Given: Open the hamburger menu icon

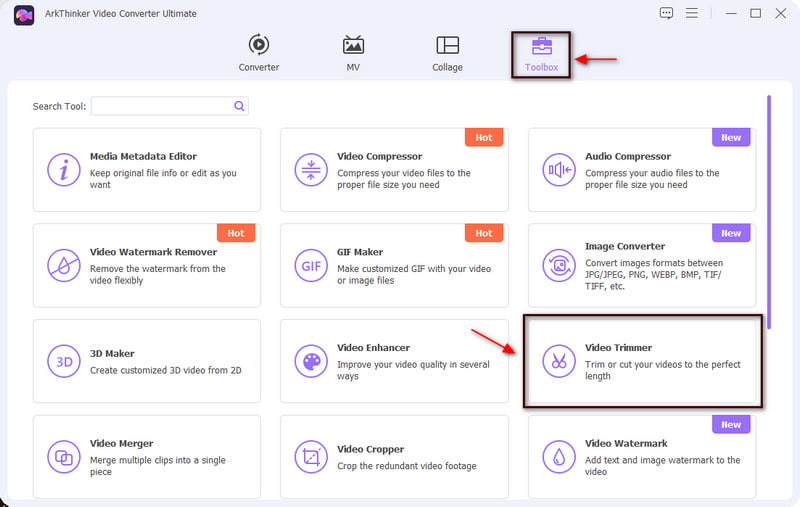Looking at the screenshot, I should (692, 13).
